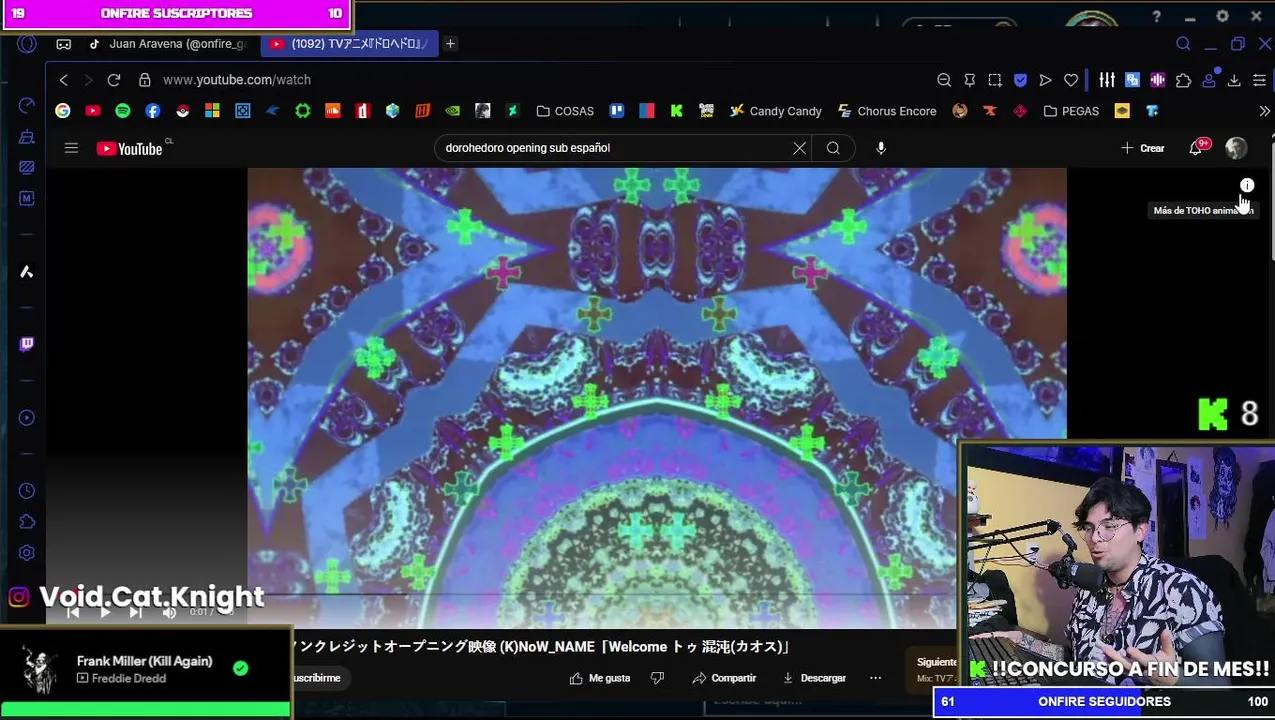The width and height of the screenshot is (1275, 720).
Task: Download the video with Descargar
Action: (814, 678)
